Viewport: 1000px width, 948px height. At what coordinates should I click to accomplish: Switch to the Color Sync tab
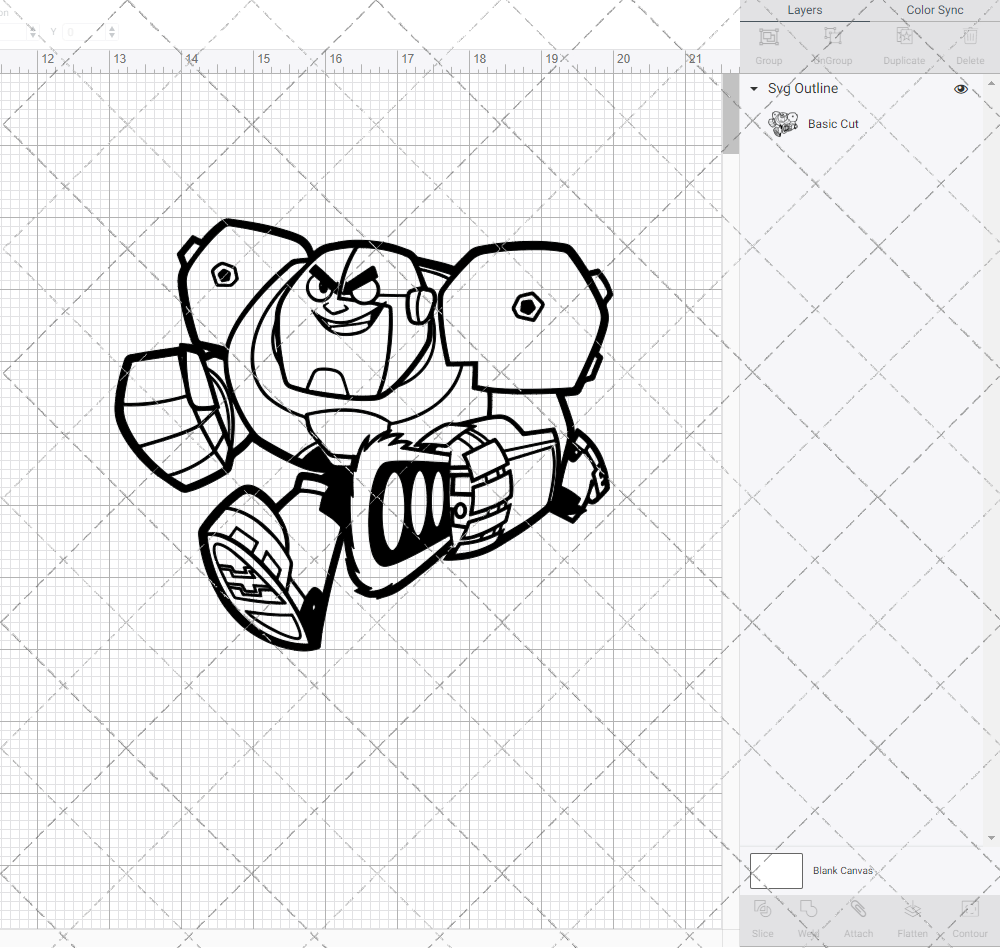[934, 10]
